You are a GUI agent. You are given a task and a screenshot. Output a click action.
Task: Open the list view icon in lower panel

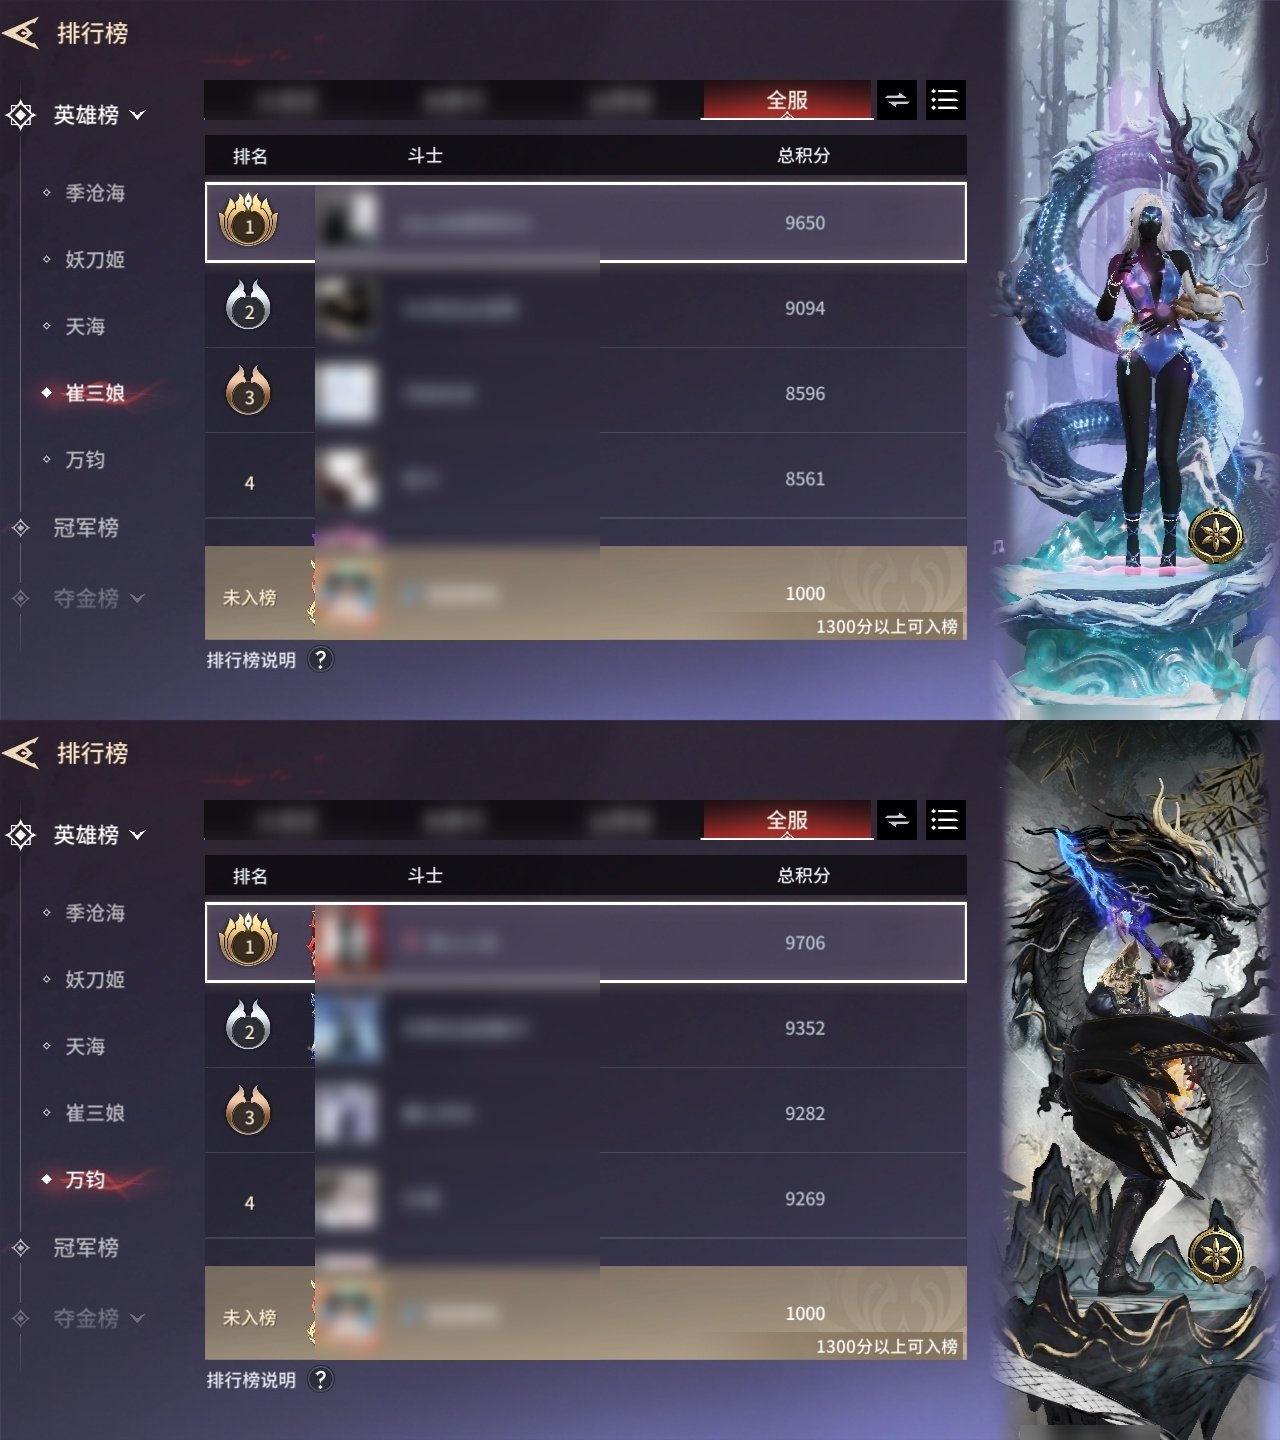click(945, 820)
